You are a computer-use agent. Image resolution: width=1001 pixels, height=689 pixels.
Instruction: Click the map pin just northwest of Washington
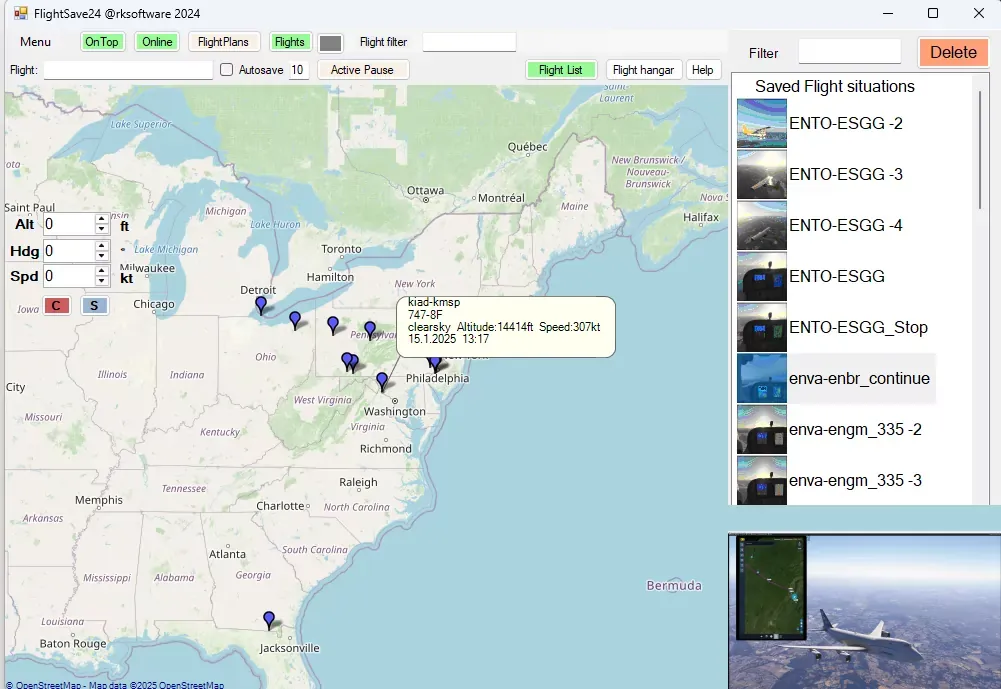pyautogui.click(x=382, y=381)
